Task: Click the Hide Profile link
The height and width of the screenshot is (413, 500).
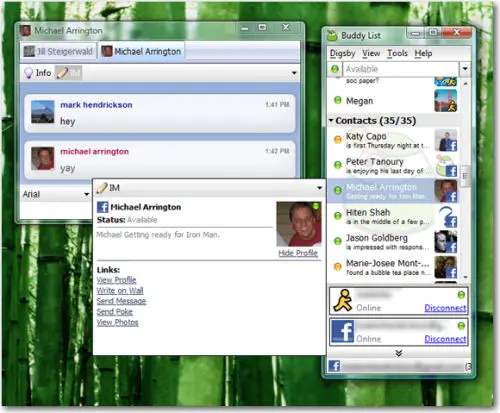Action: tap(298, 253)
